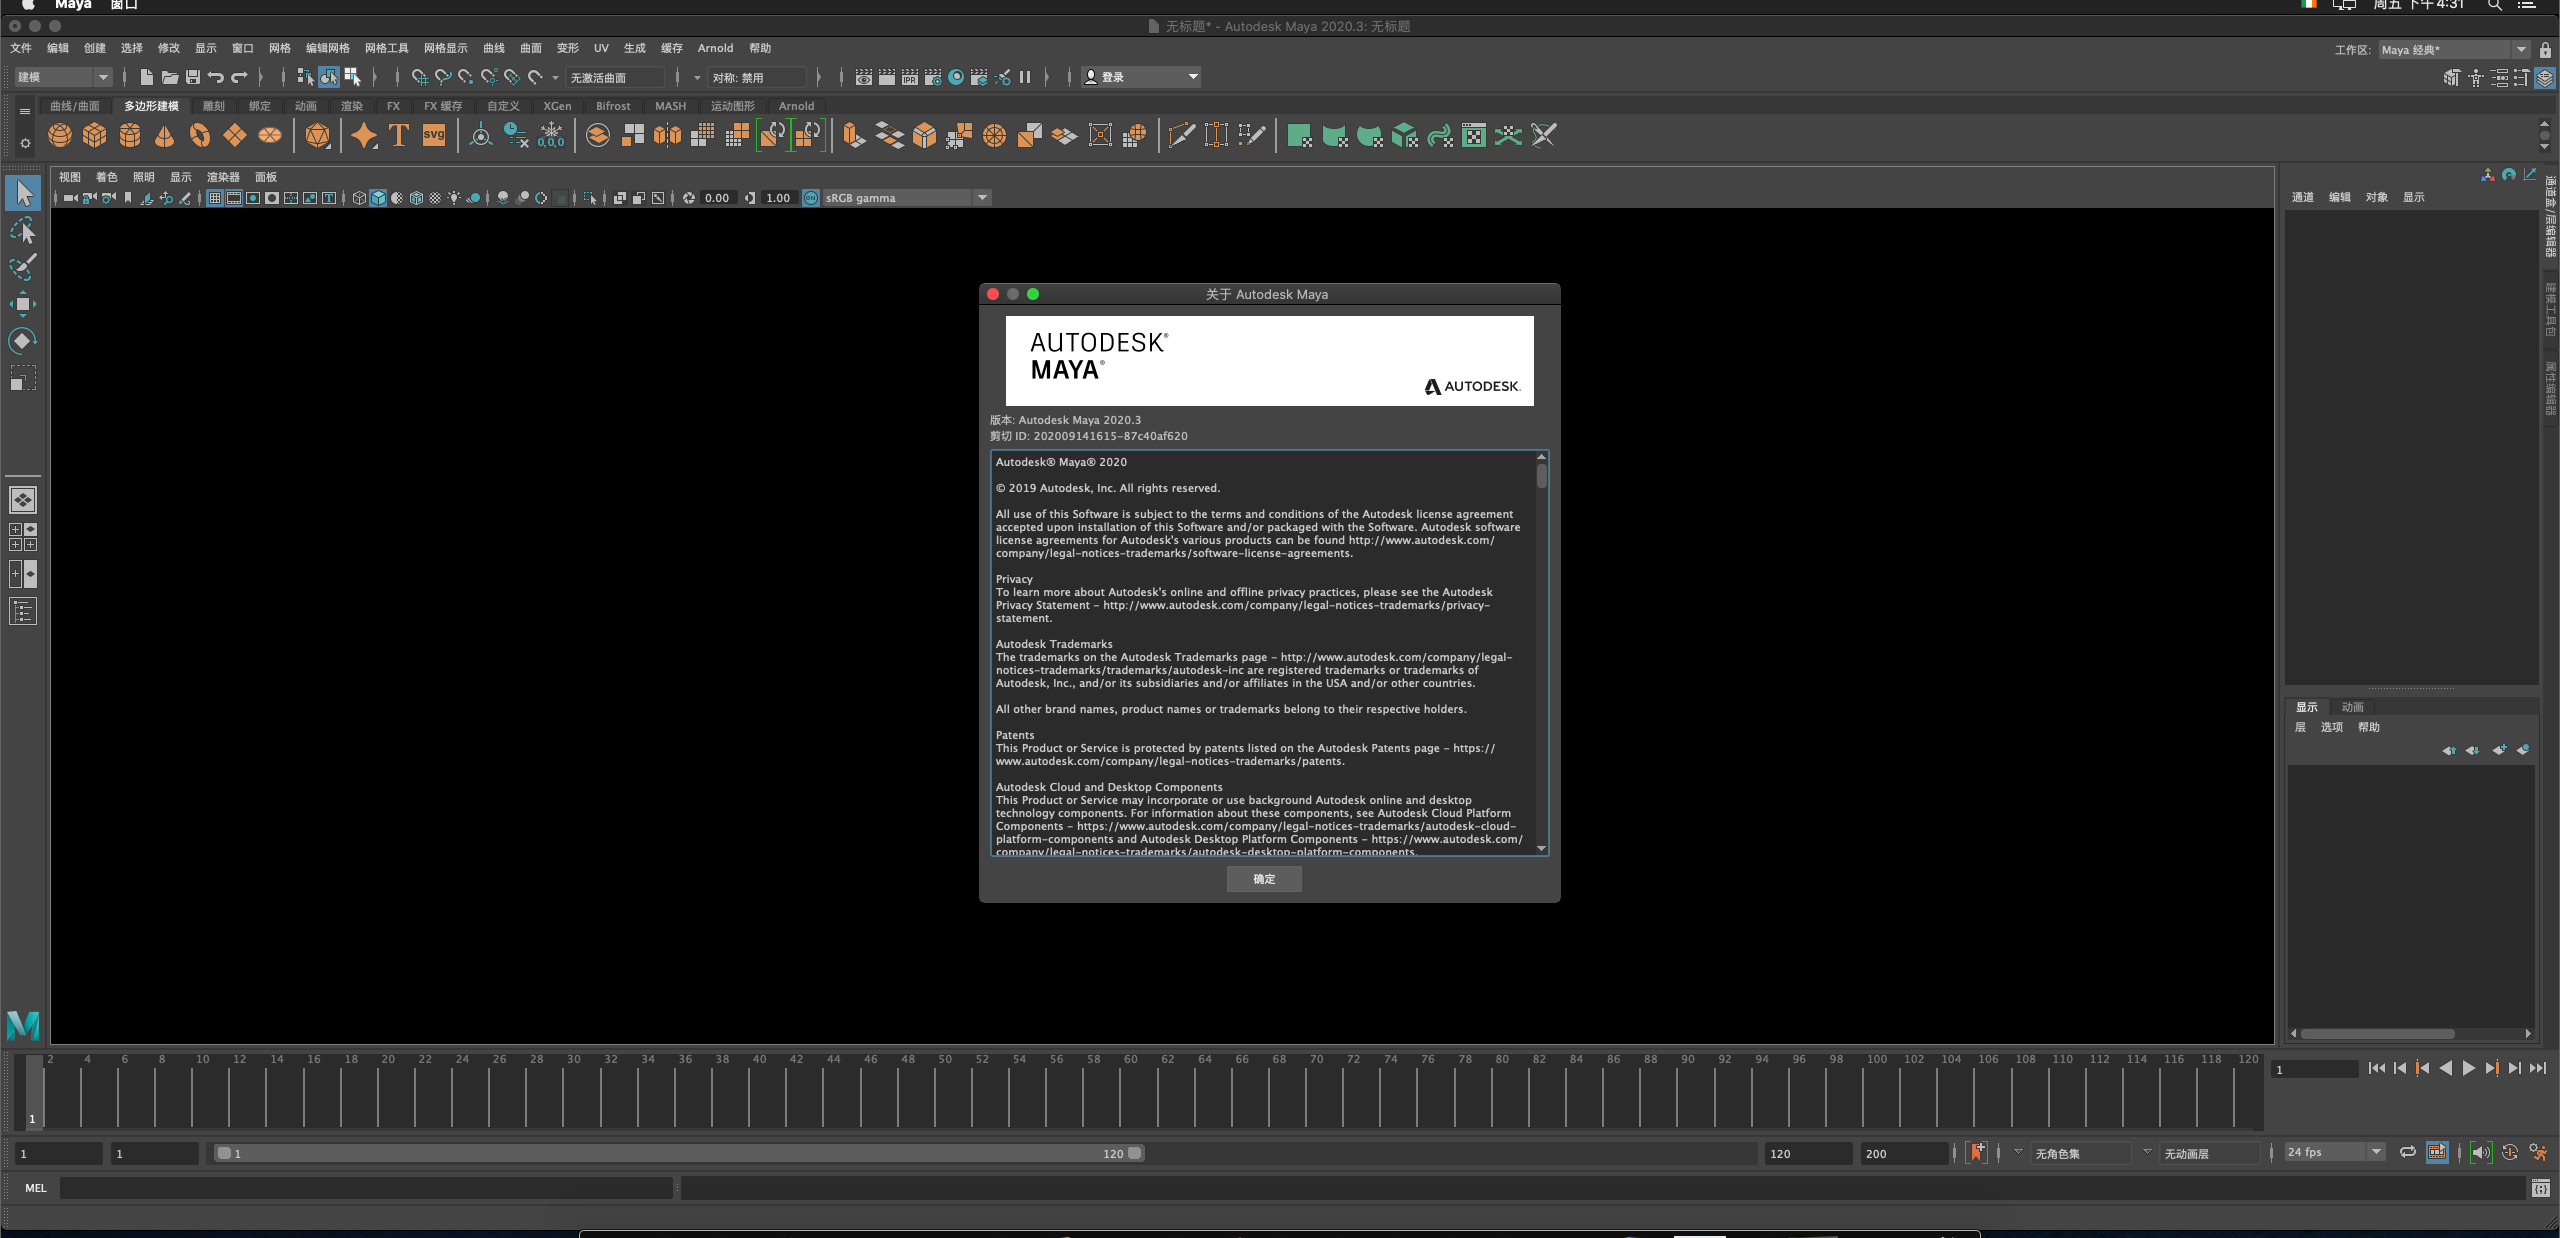Expand the 无角色集 character set arrow
Viewport: 2560px width, 1238px height.
pyautogui.click(x=2018, y=1152)
